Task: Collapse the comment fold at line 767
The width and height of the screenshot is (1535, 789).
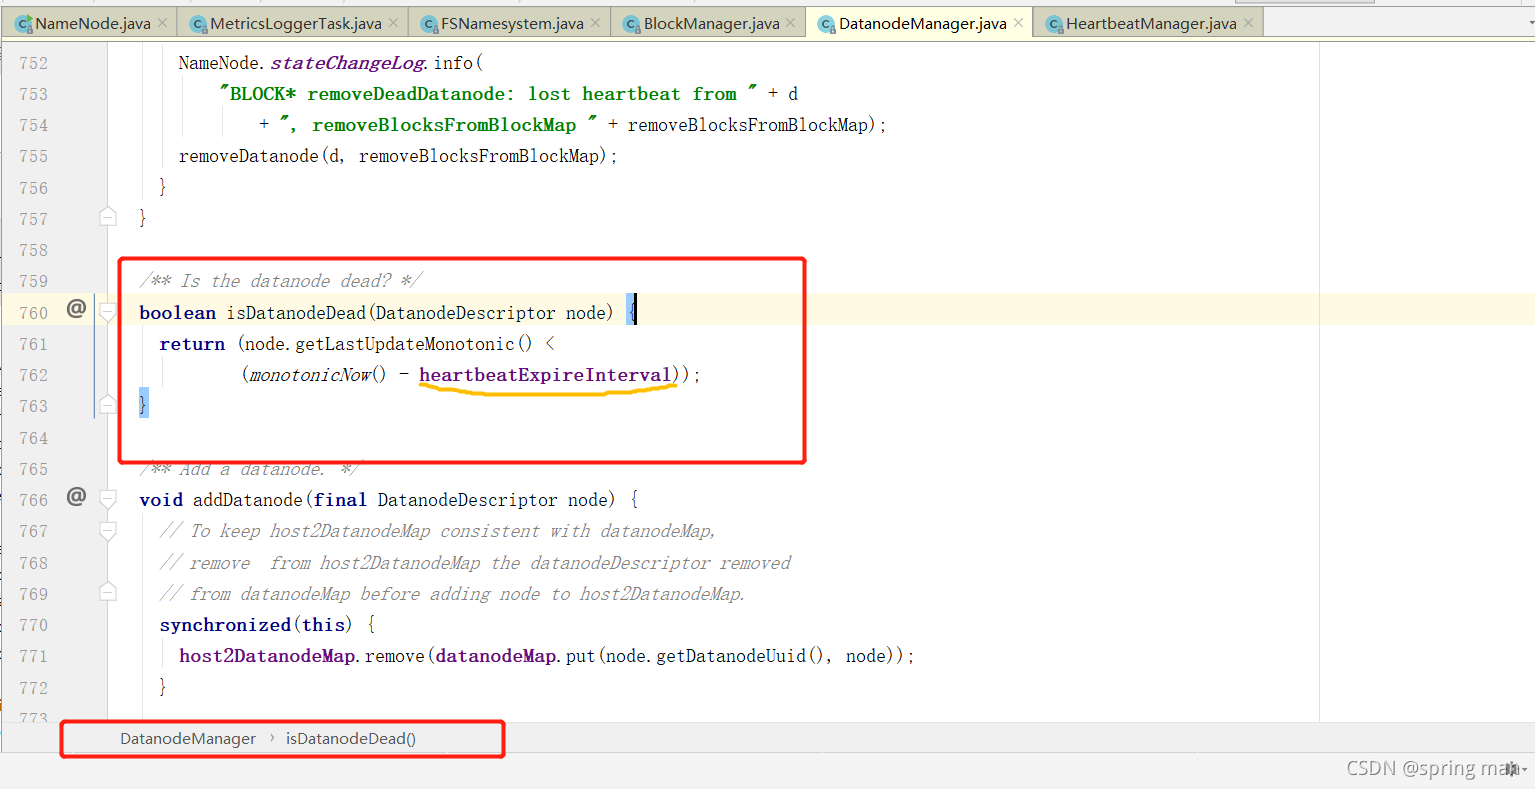Action: [x=108, y=531]
